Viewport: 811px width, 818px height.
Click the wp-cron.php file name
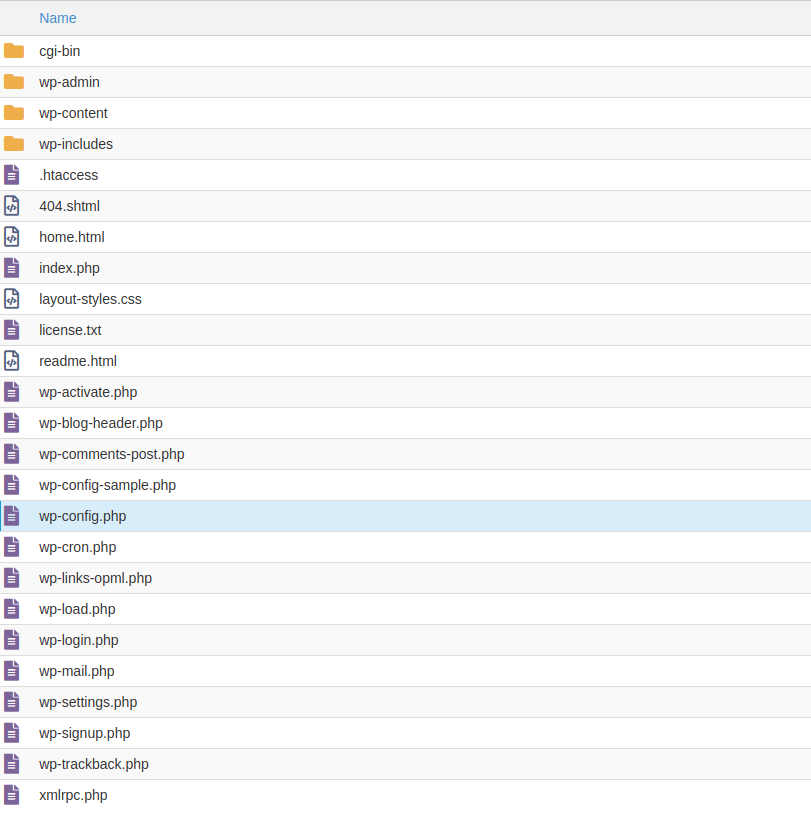tap(78, 547)
